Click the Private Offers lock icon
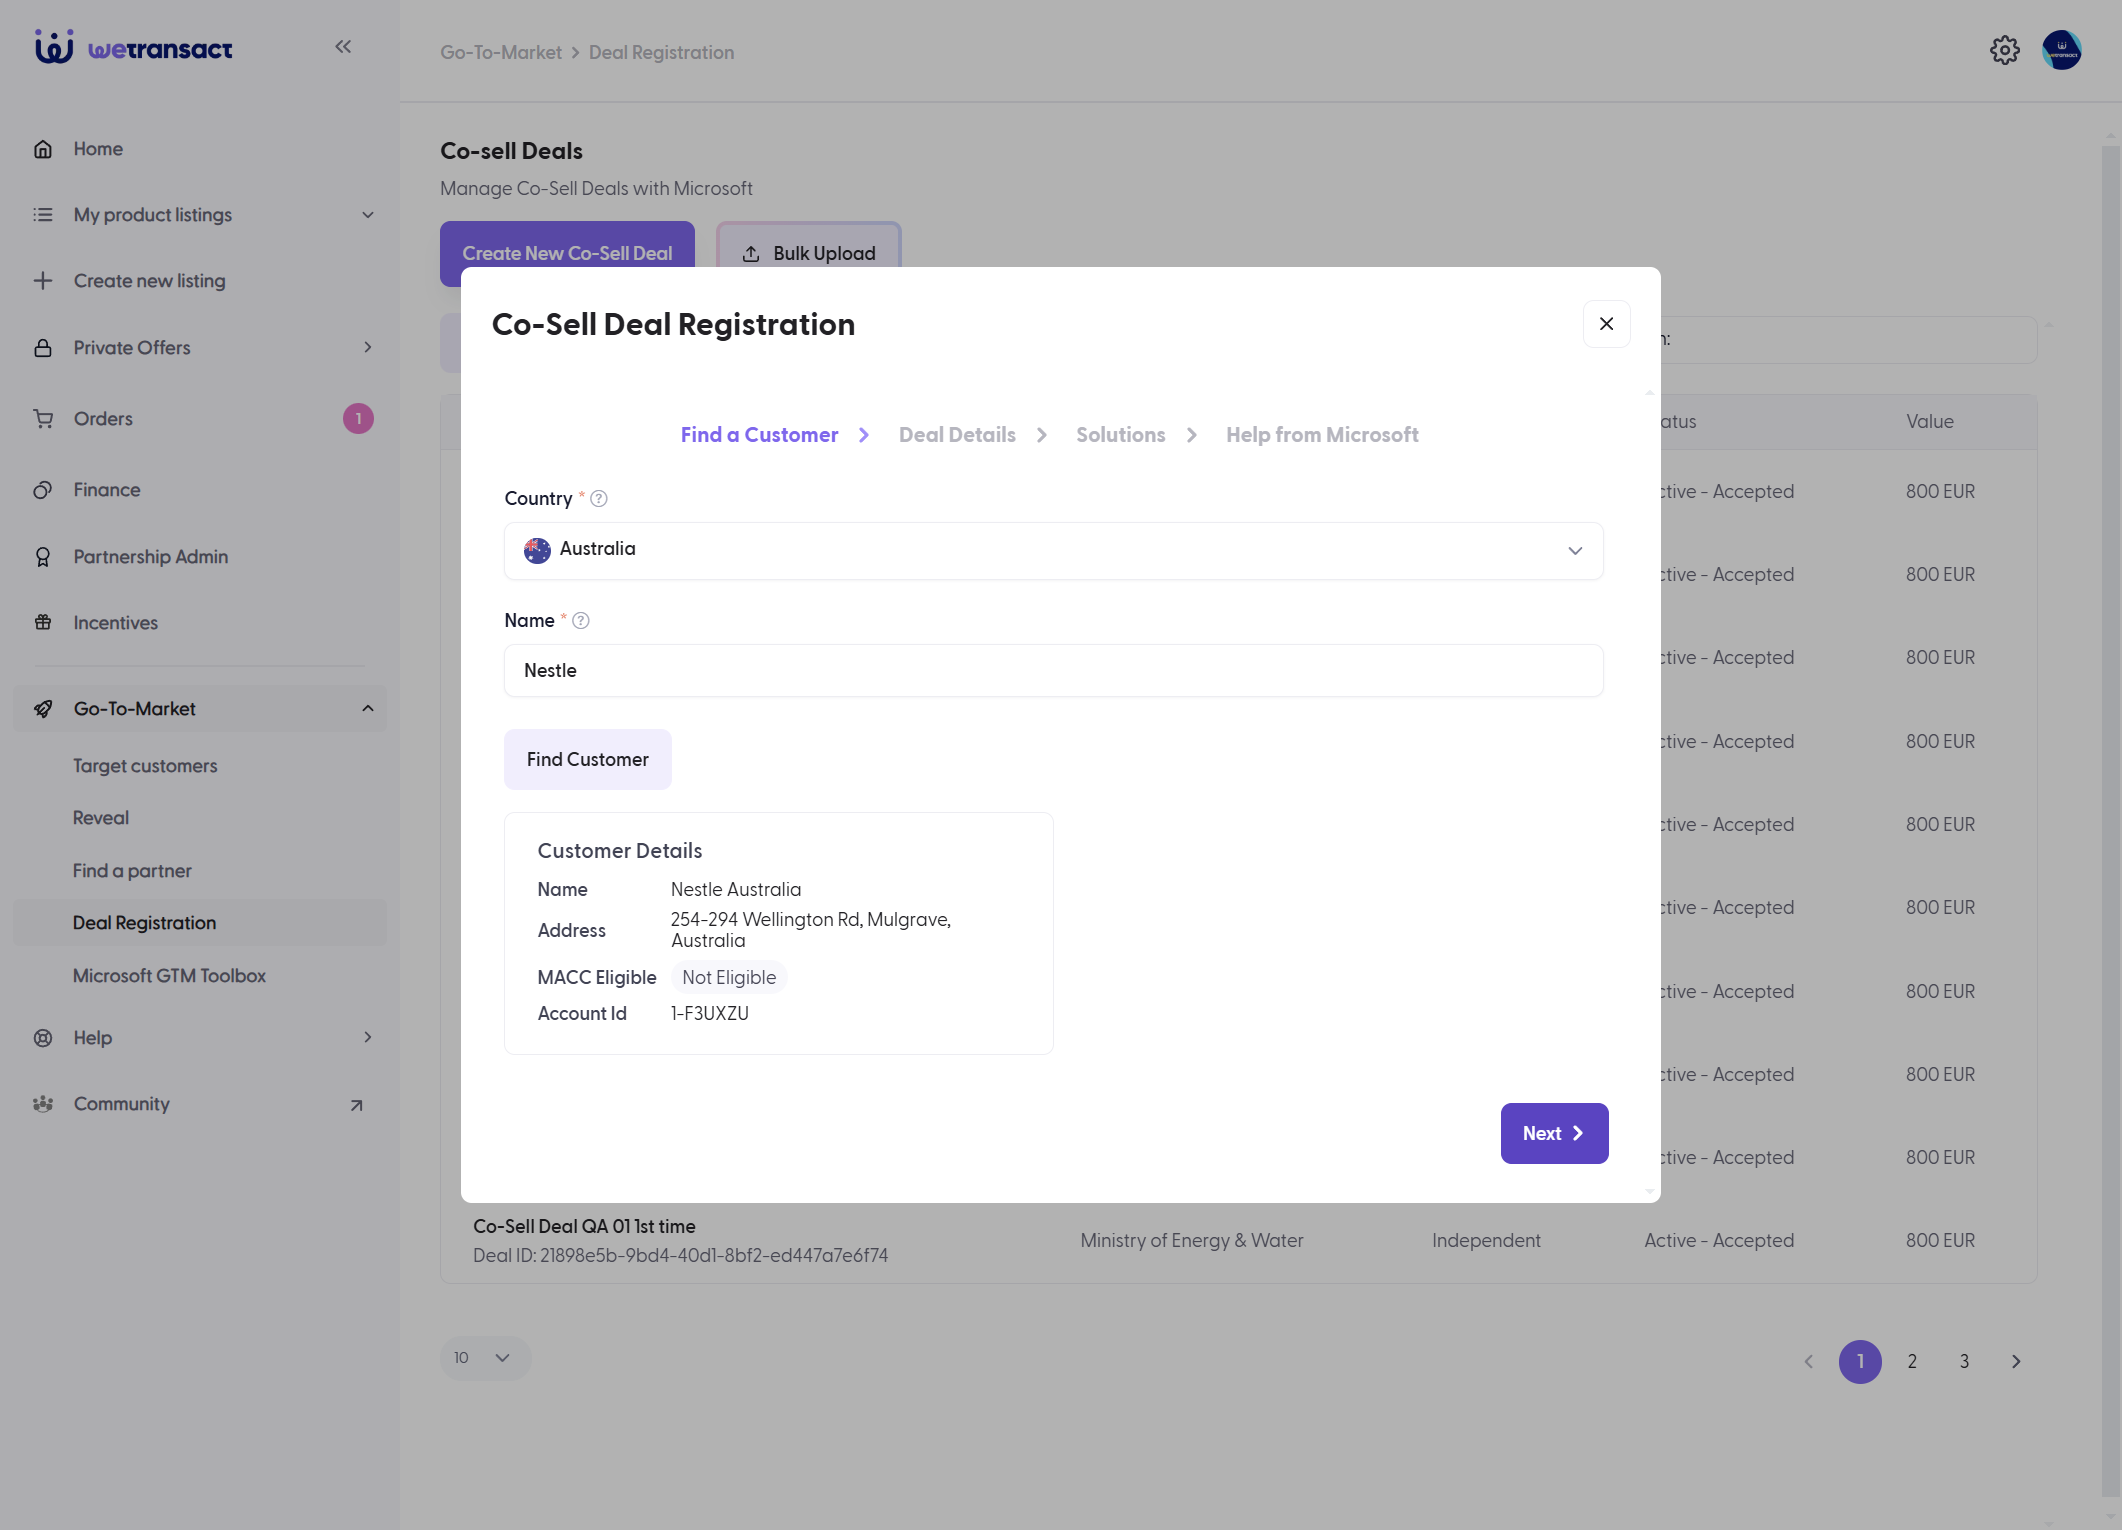Screen dimensions: 2122x1530 coord(43,348)
